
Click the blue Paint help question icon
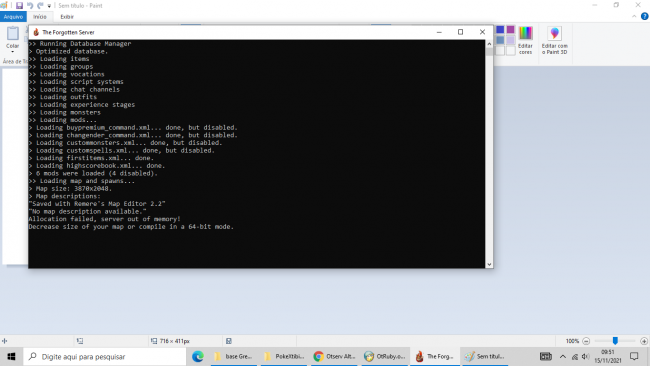point(644,16)
